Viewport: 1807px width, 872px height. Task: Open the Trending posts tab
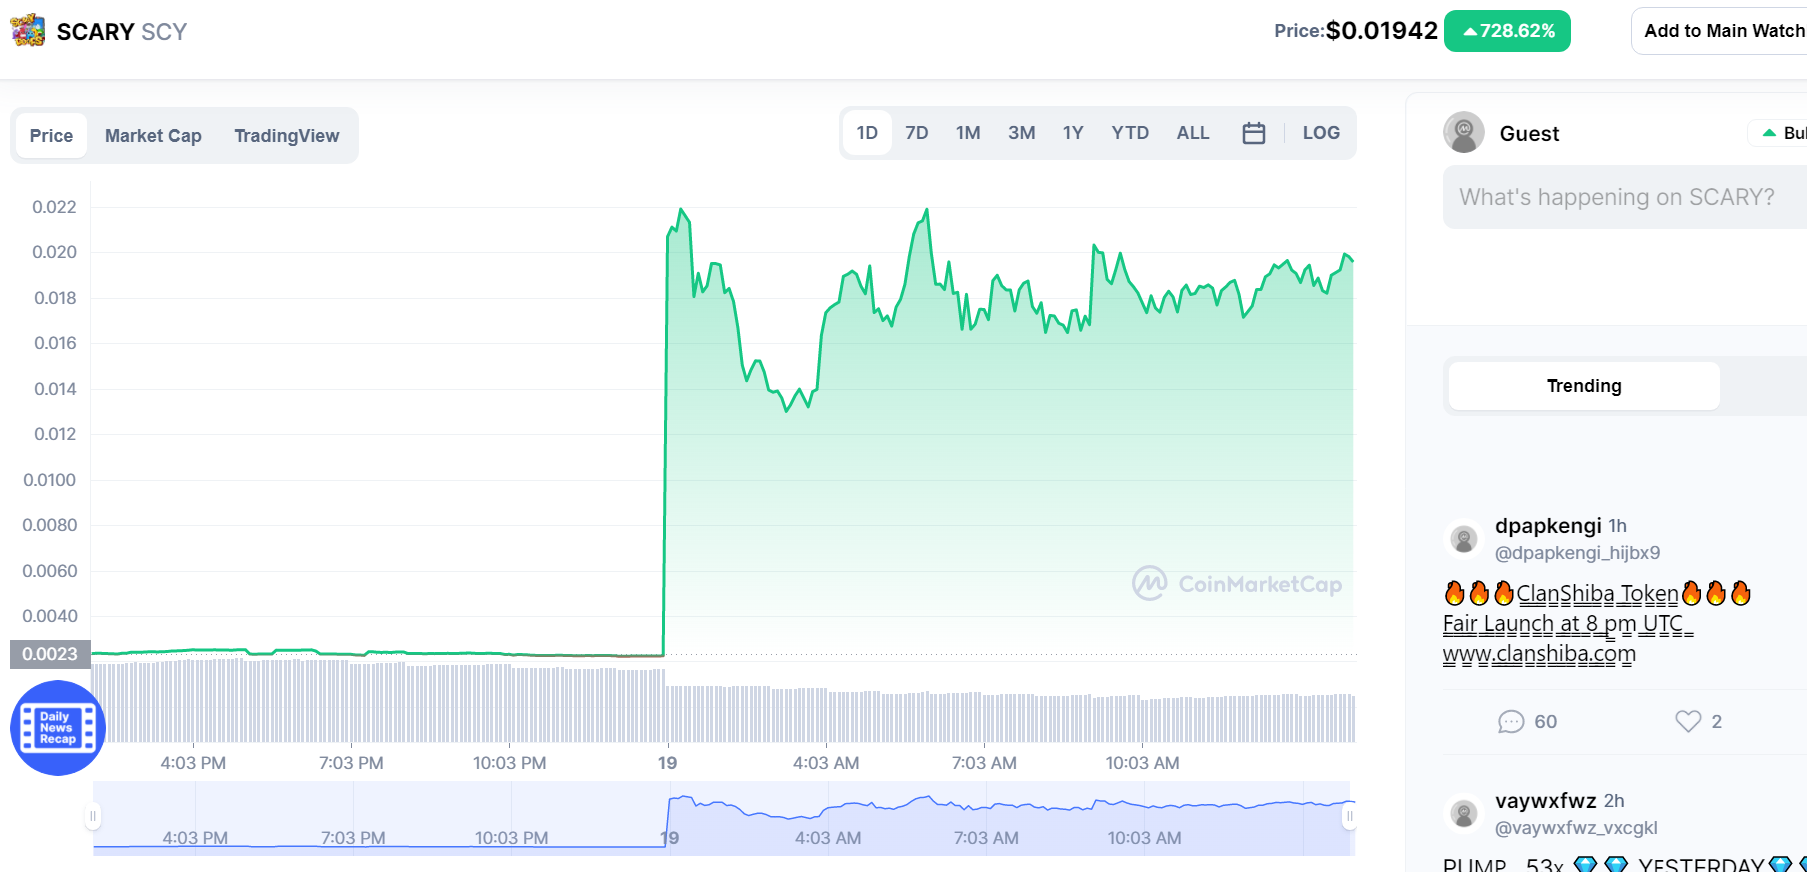pyautogui.click(x=1584, y=386)
